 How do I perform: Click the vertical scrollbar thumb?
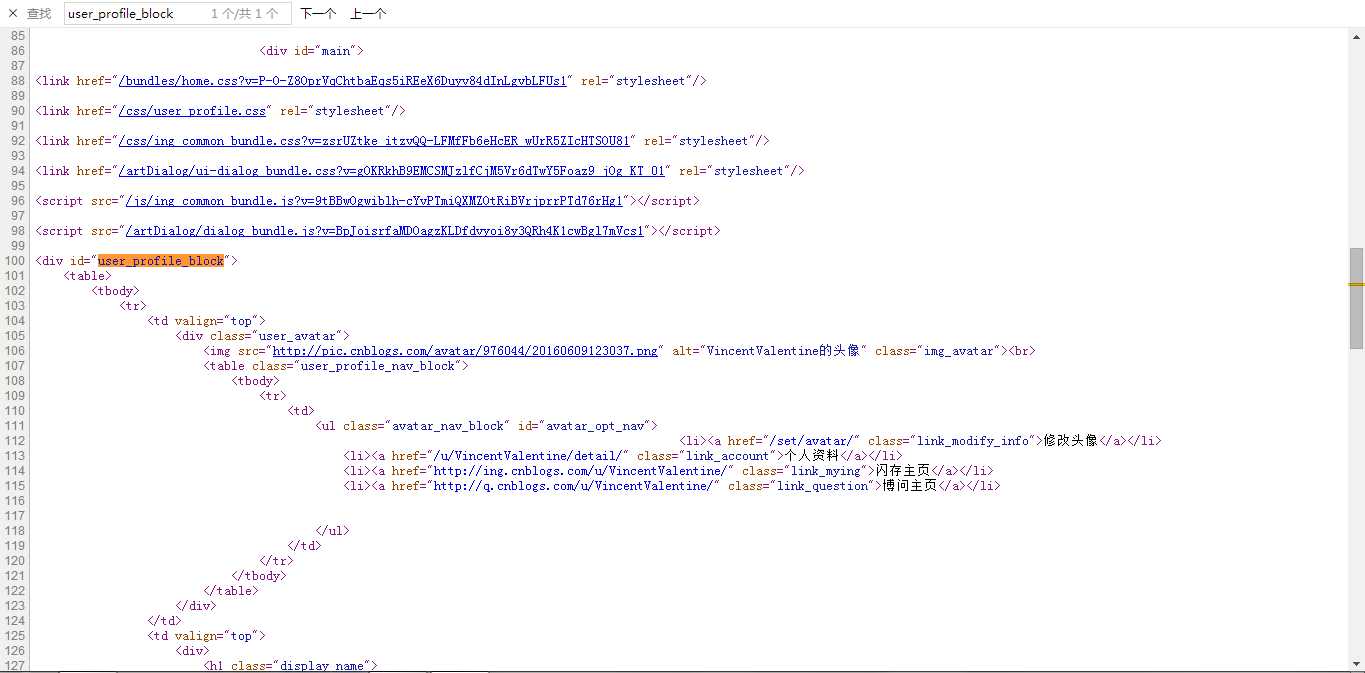(1356, 298)
